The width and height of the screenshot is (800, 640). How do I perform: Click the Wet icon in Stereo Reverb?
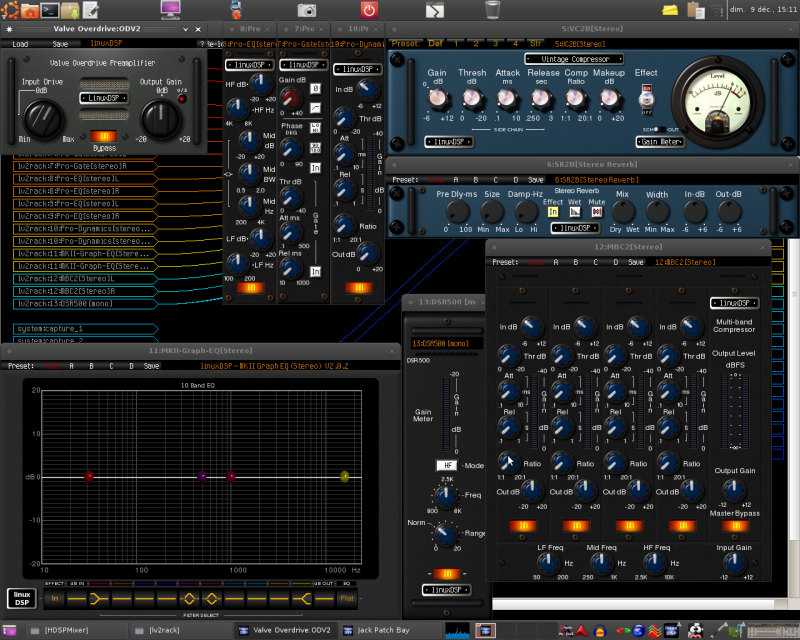tap(576, 211)
